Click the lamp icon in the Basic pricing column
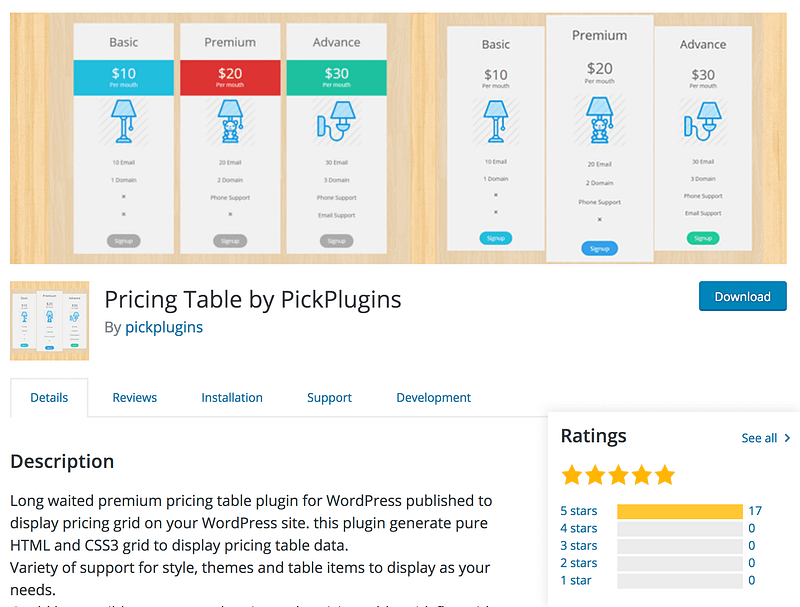Viewport: 800px width, 607px height. click(124, 122)
